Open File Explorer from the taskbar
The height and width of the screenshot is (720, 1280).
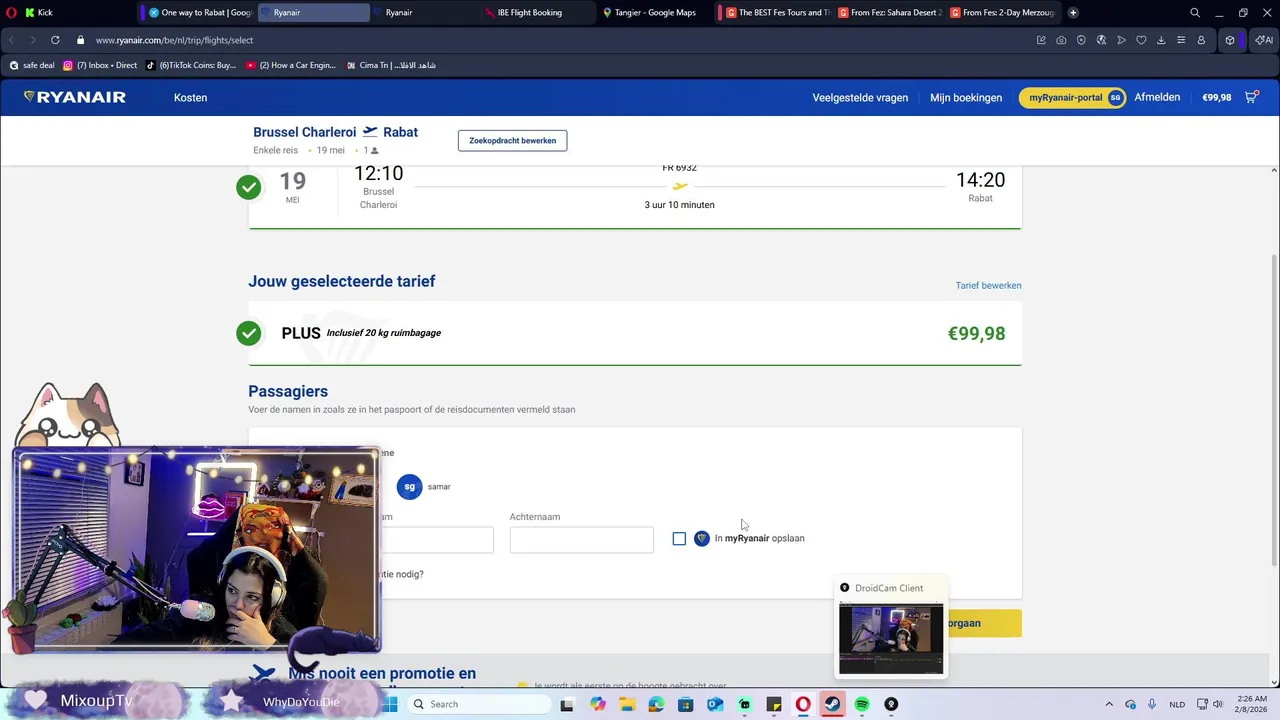(627, 704)
